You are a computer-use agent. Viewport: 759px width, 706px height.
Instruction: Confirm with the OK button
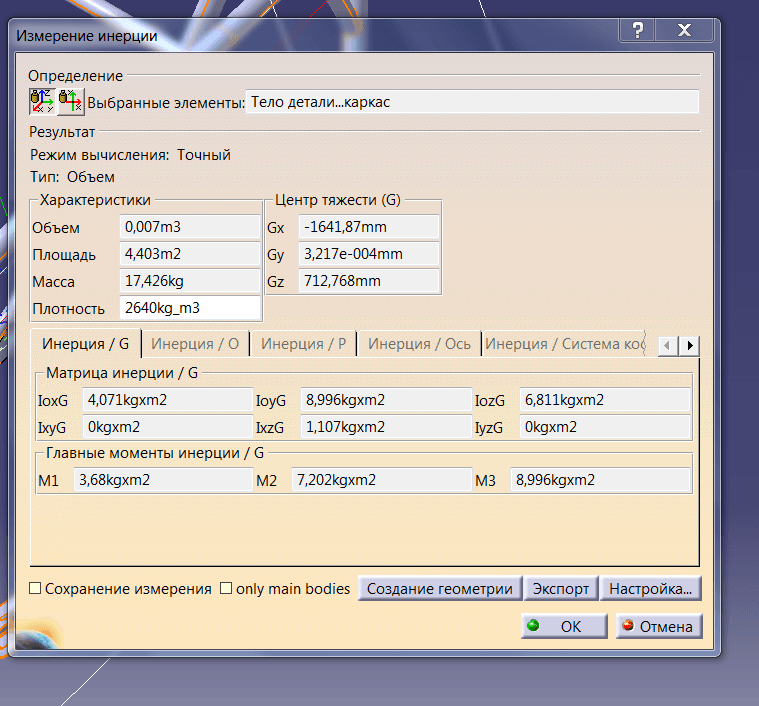tap(563, 627)
